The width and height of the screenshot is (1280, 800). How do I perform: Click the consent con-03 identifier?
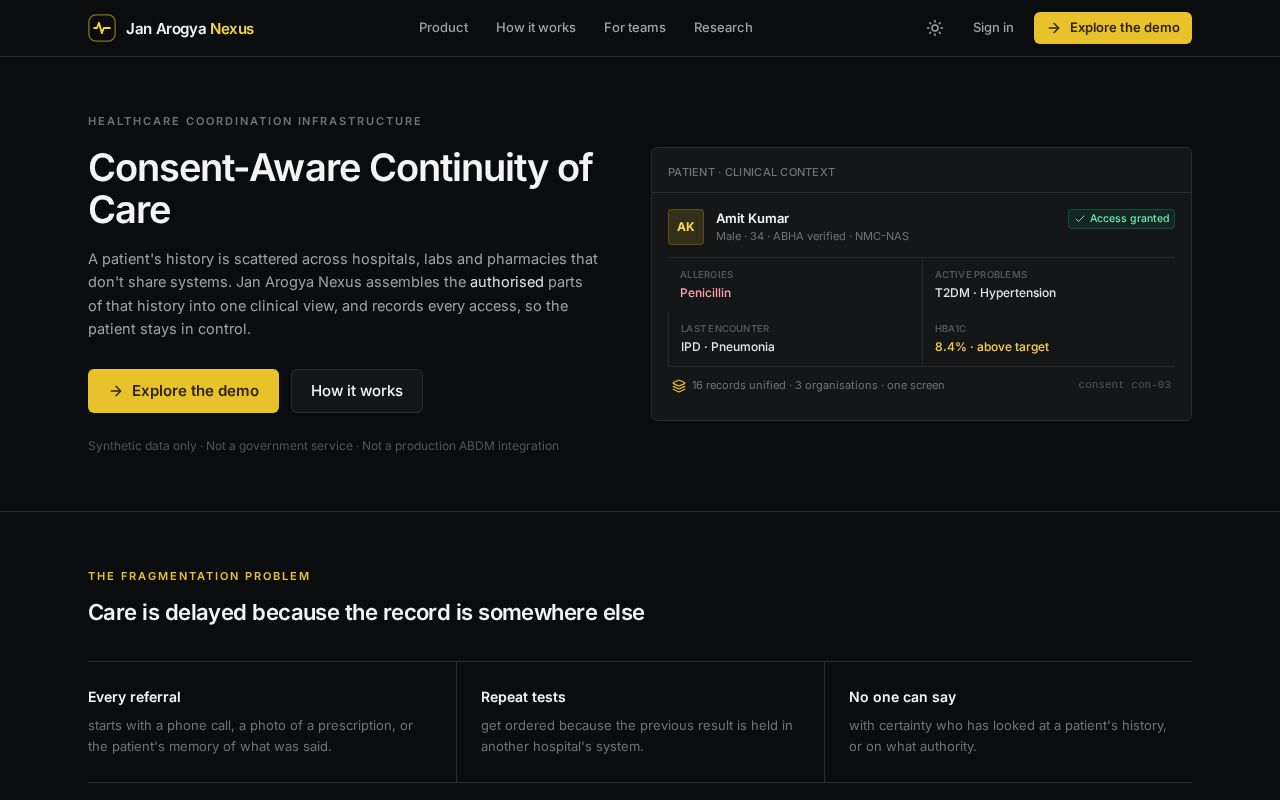pos(1124,385)
